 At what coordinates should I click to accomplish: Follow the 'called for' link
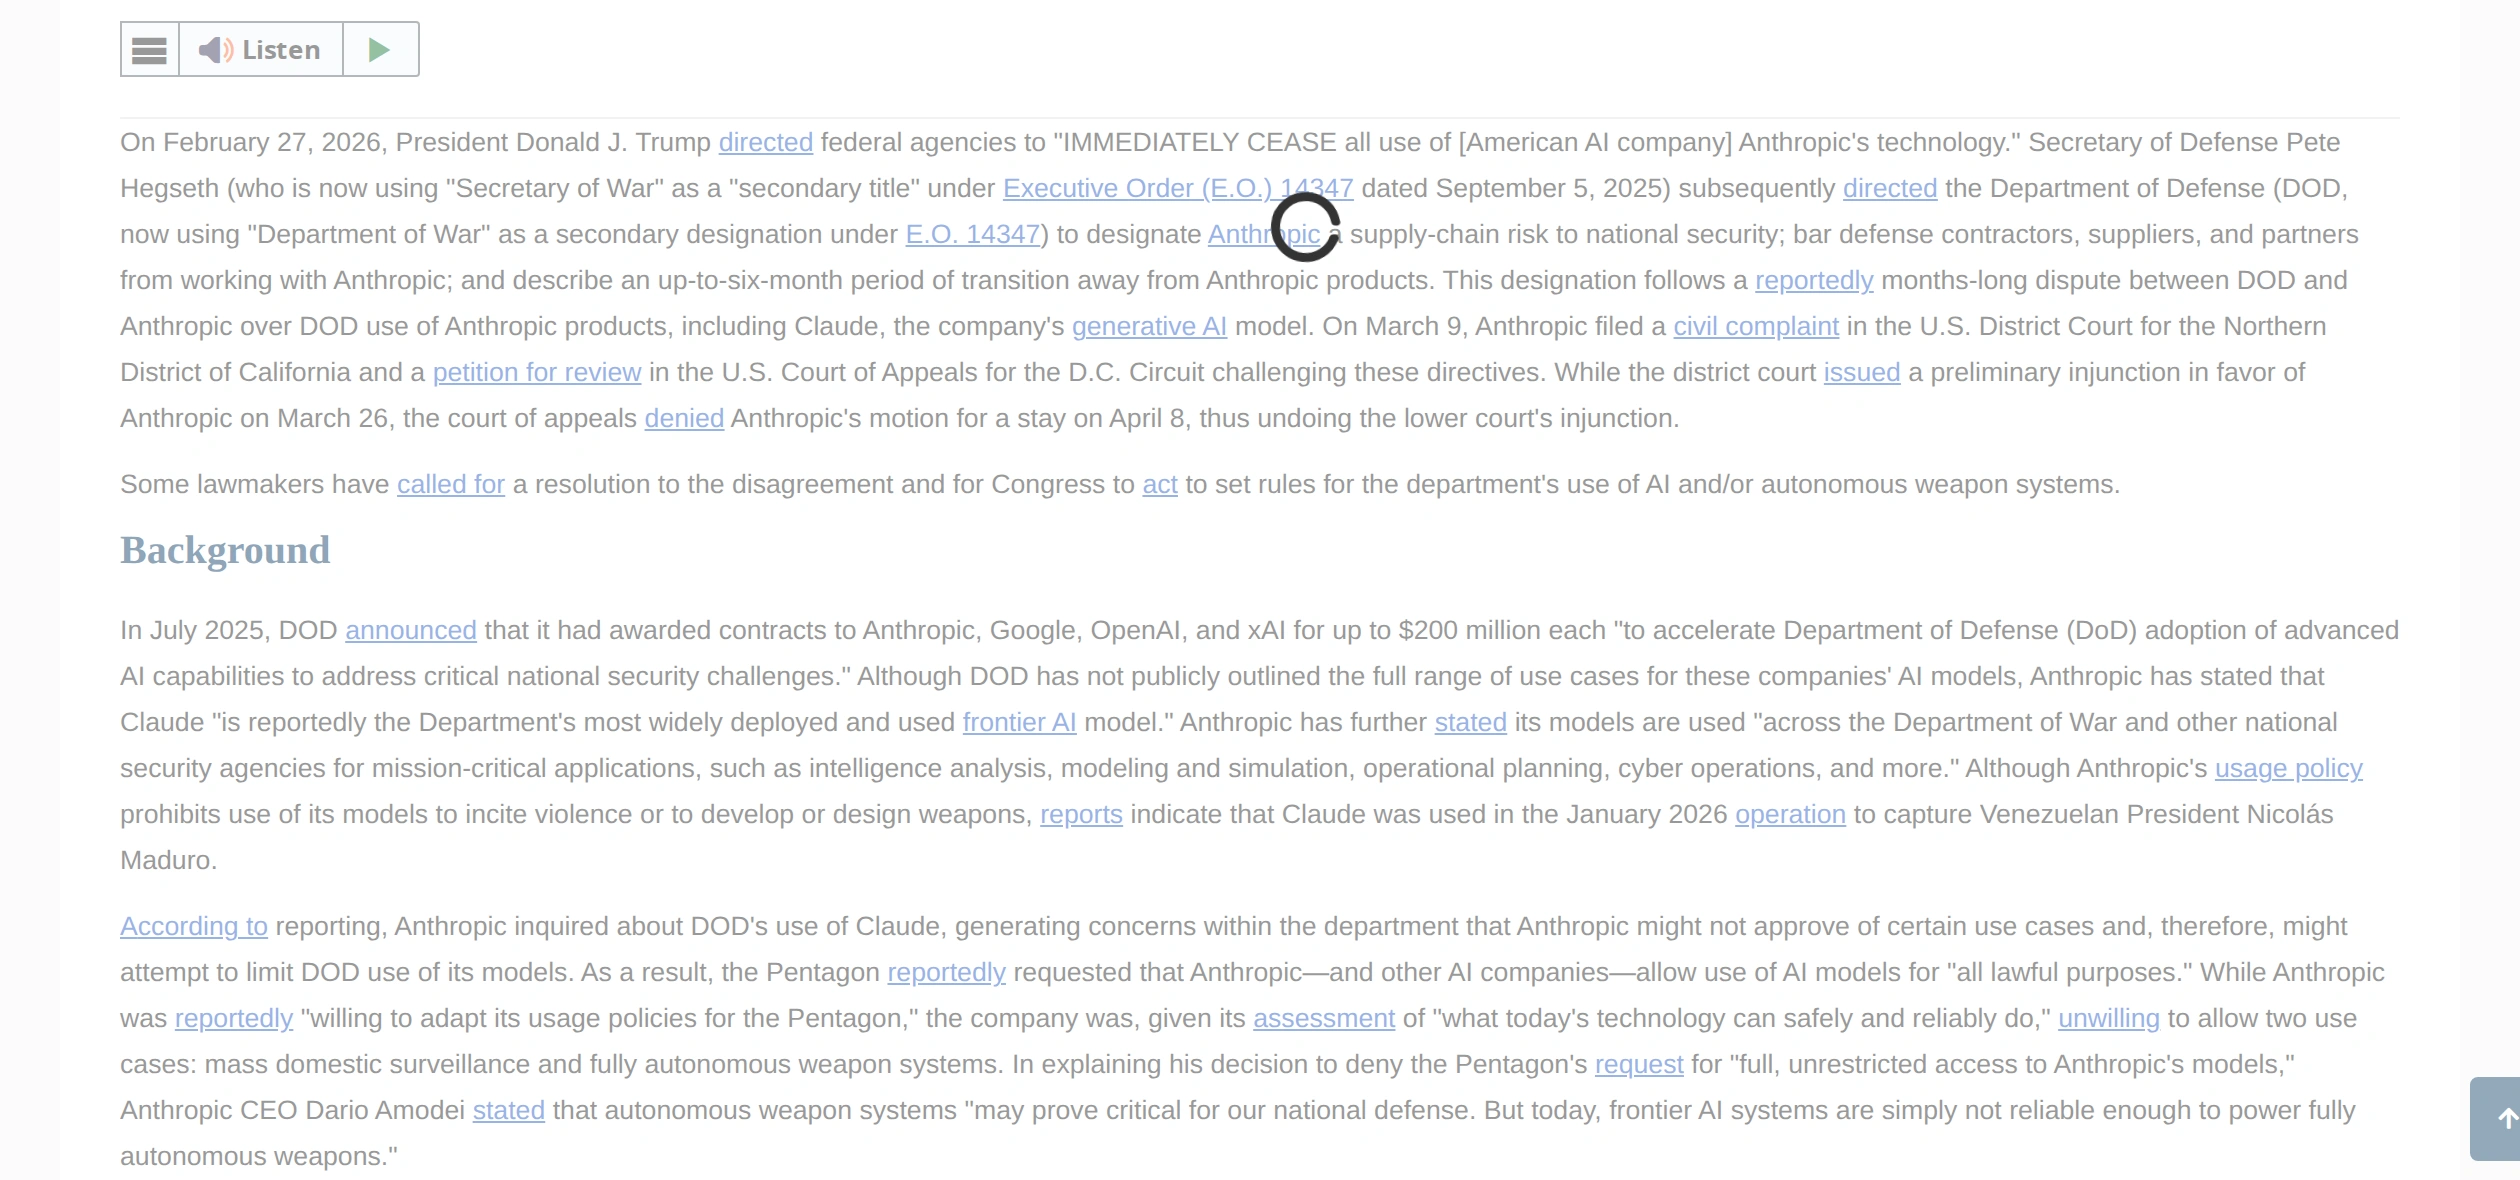[x=451, y=484]
